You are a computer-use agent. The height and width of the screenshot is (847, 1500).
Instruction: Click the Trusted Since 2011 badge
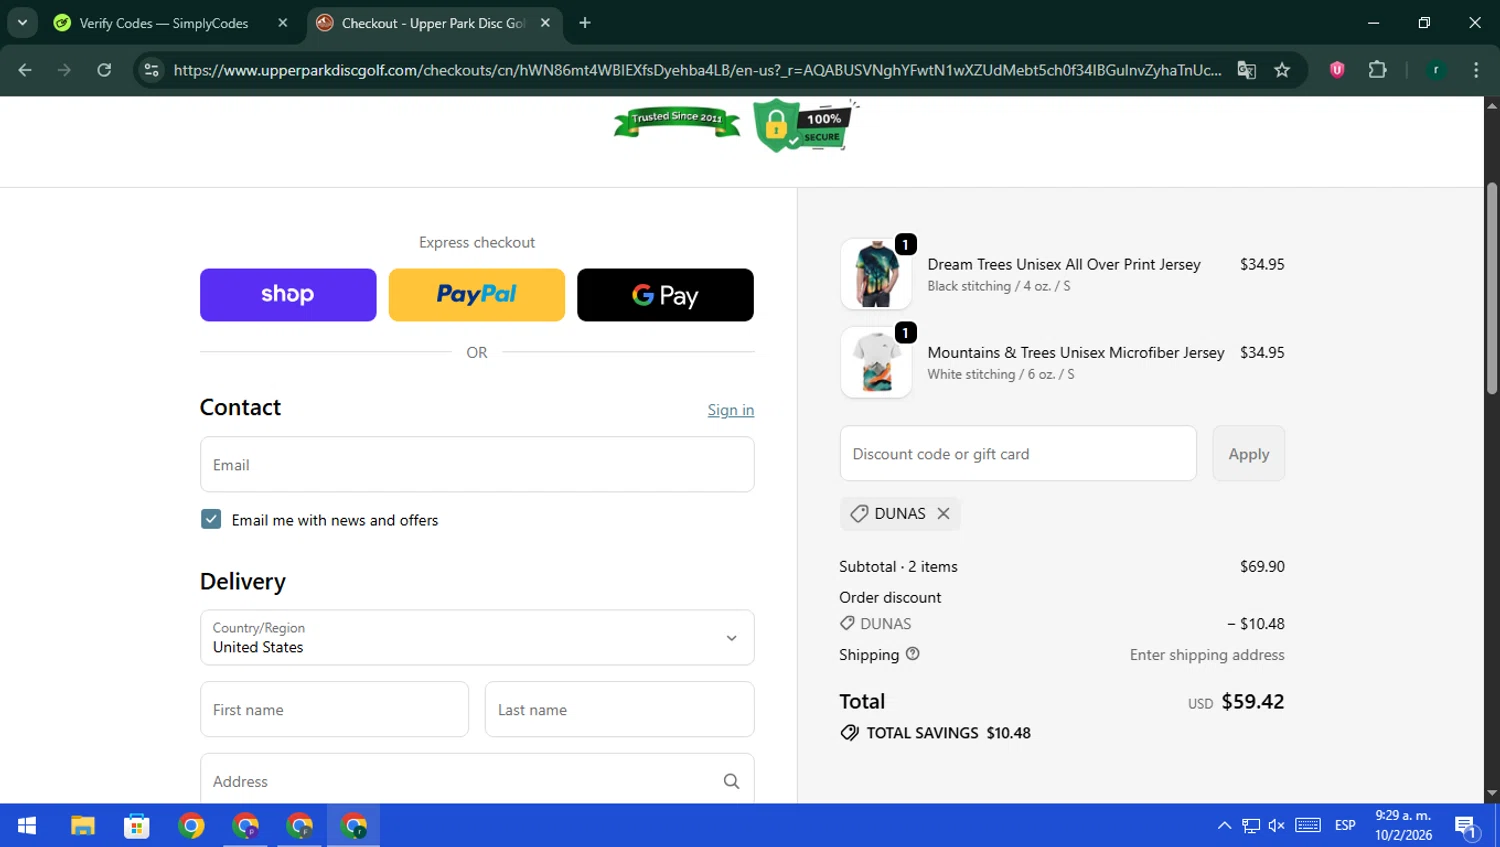pos(677,121)
